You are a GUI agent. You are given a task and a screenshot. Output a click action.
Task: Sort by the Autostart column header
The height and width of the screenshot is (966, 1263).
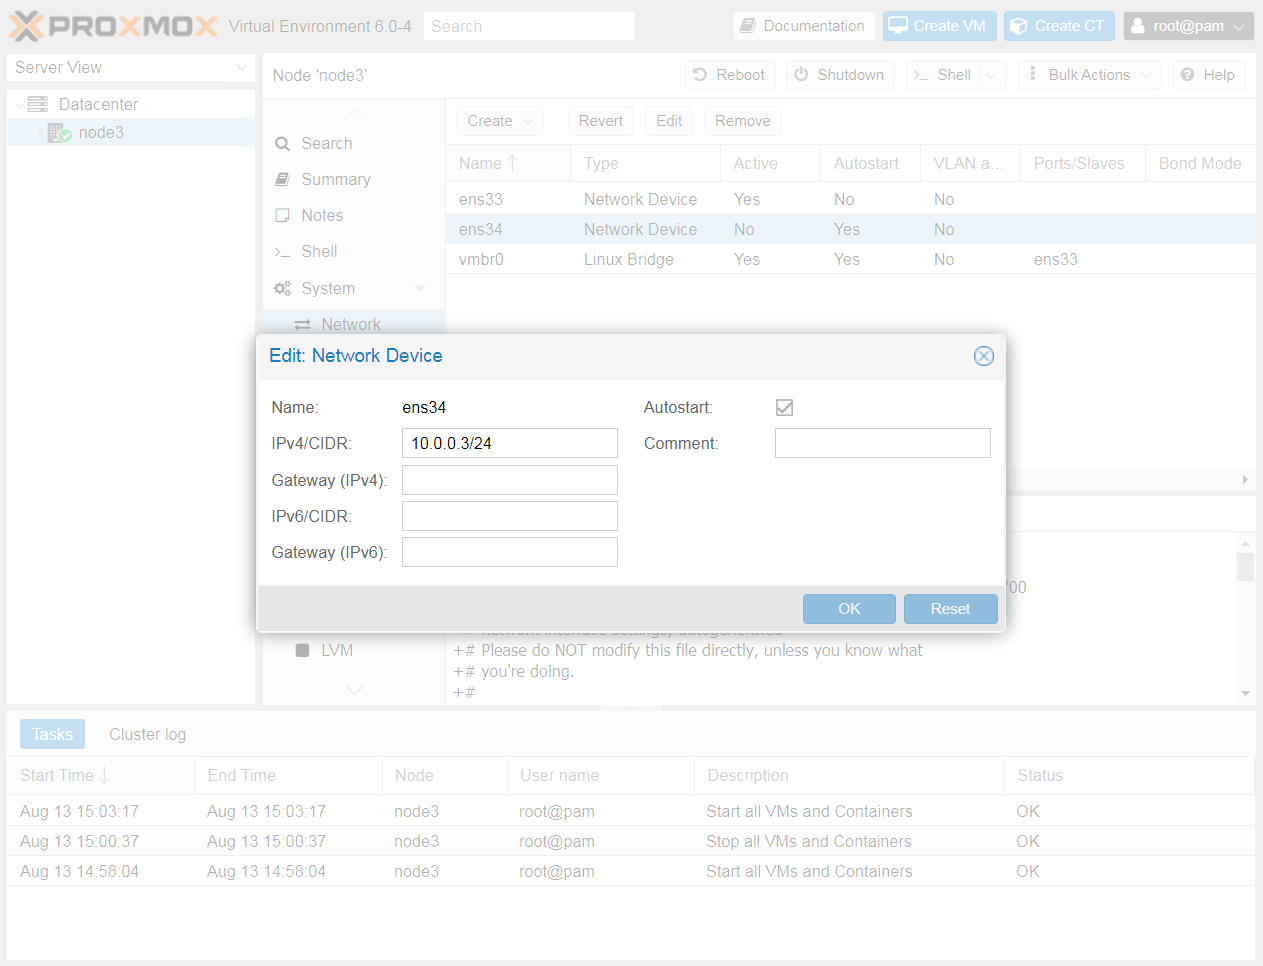(870, 163)
